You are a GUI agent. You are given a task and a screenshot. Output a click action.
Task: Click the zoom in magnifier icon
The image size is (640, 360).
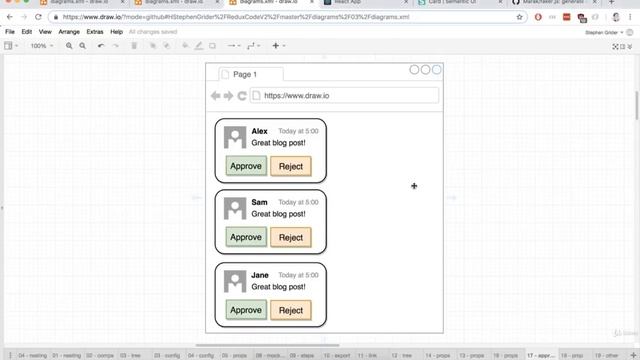(69, 46)
